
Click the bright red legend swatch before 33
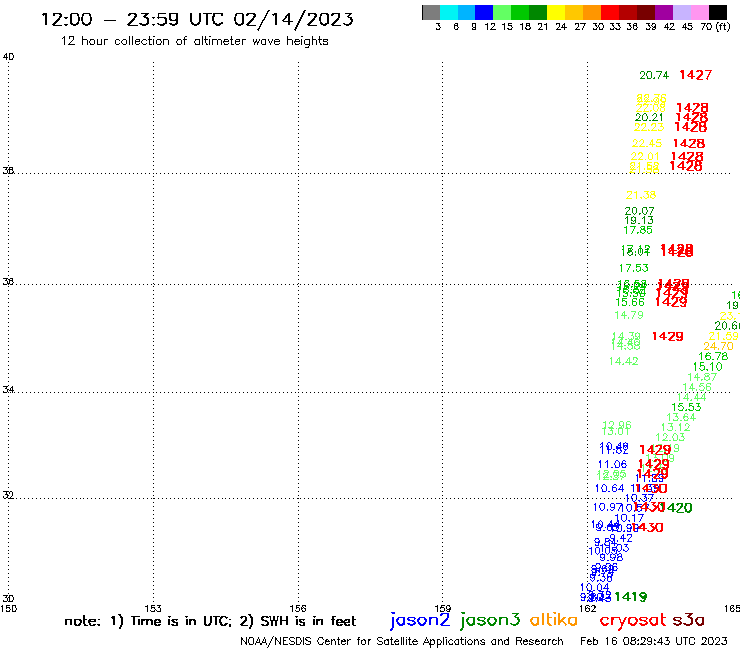(610, 13)
